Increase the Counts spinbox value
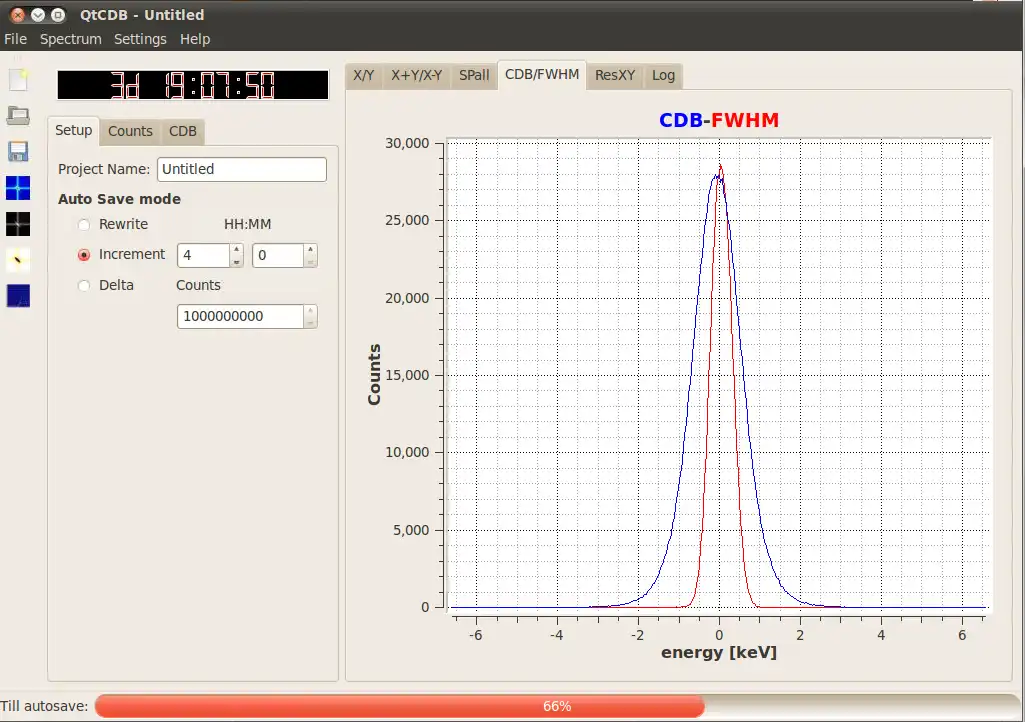The width and height of the screenshot is (1025, 722). 311,310
